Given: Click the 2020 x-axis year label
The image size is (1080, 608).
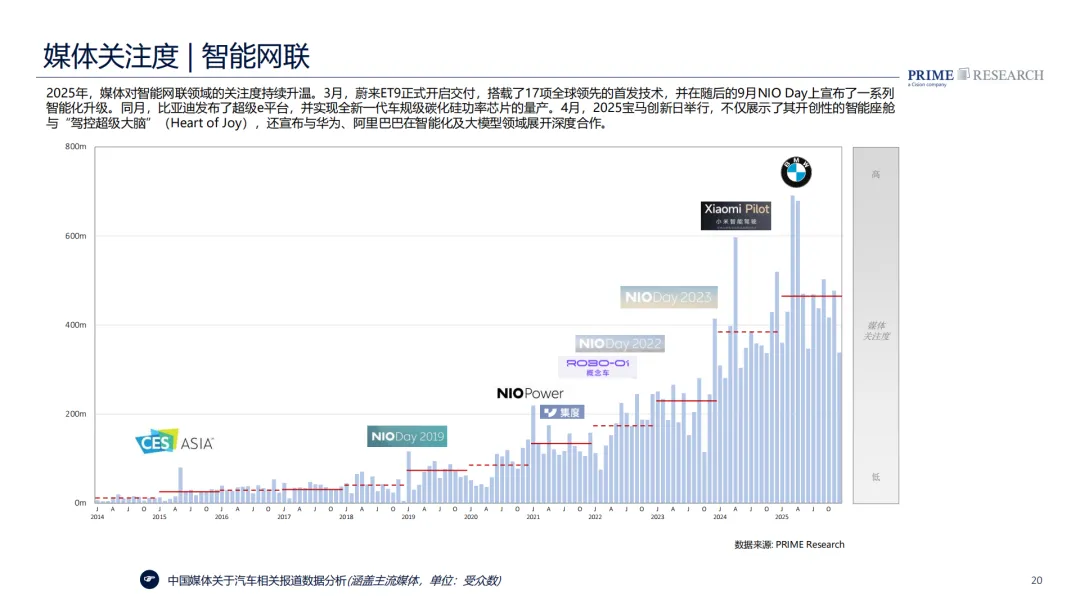Looking at the screenshot, I should pyautogui.click(x=470, y=516).
